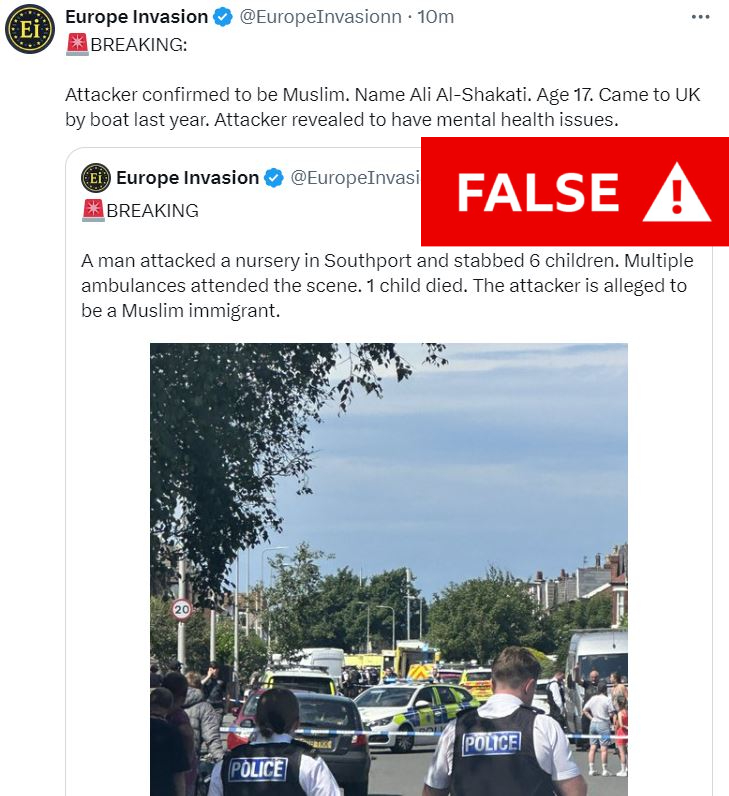Open the quoted tweet text about Southport nursery
Image resolution: width=729 pixels, height=796 pixels.
click(x=387, y=285)
